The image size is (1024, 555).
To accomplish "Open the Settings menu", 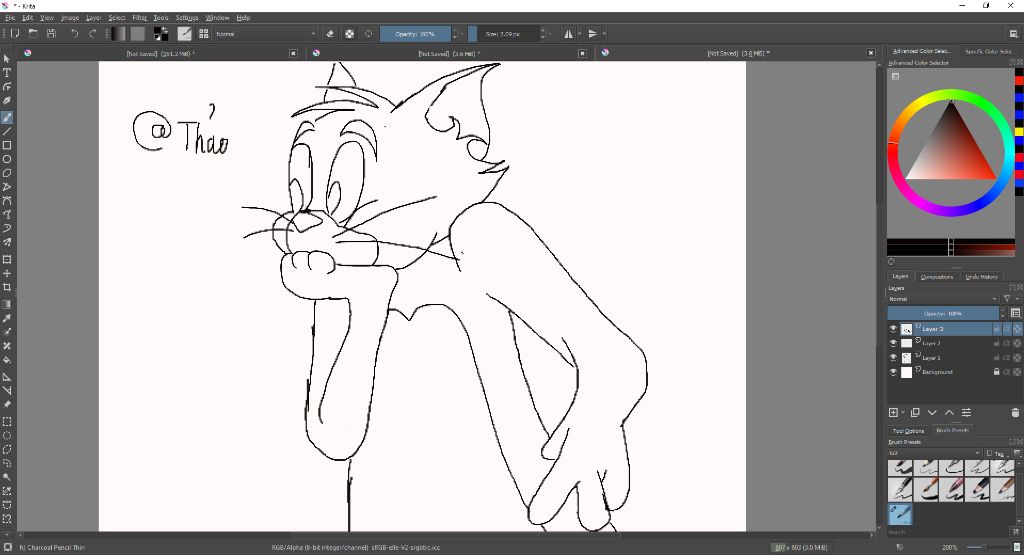I will 187,18.
